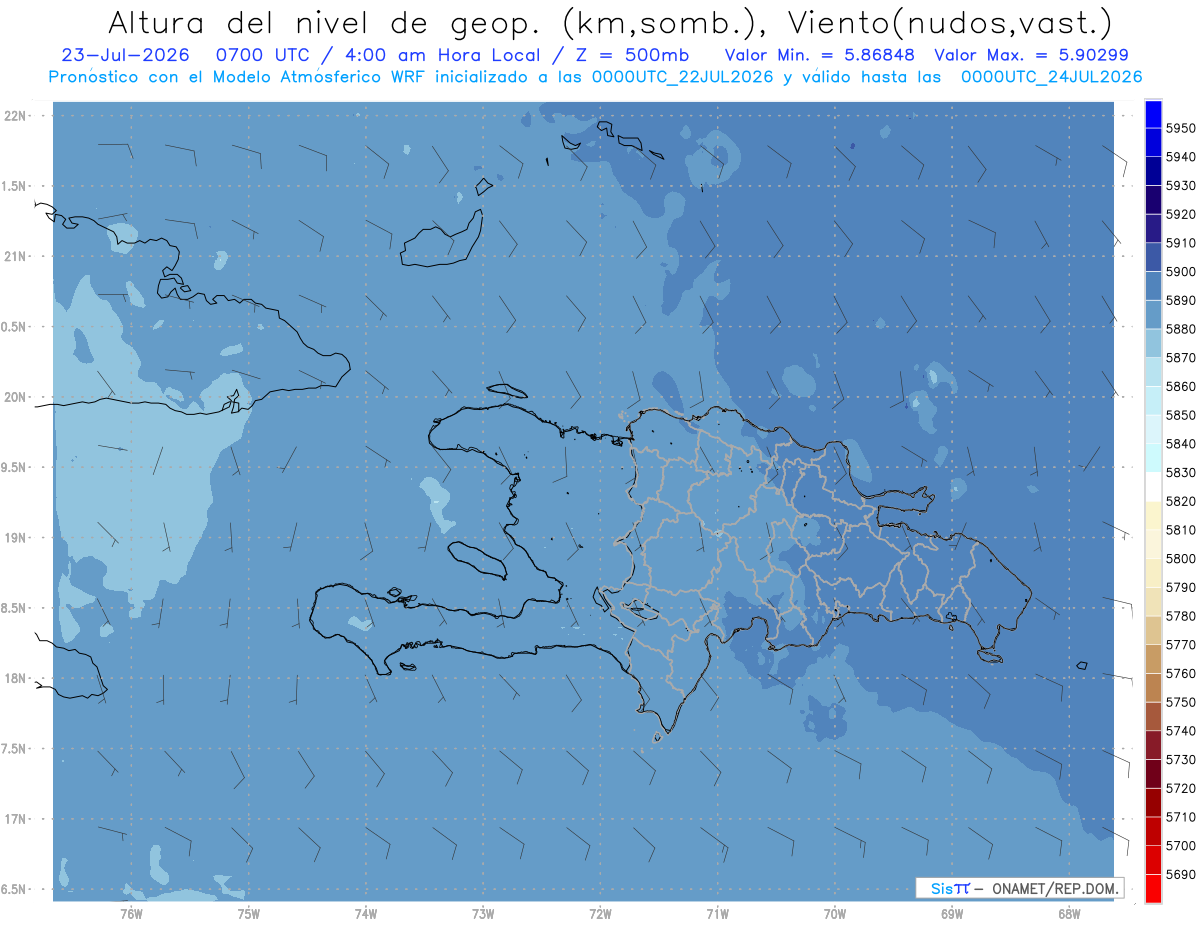Screen dimensions: 1200x927
Task: Click the '75W' longitude axis label
Action: click(248, 913)
